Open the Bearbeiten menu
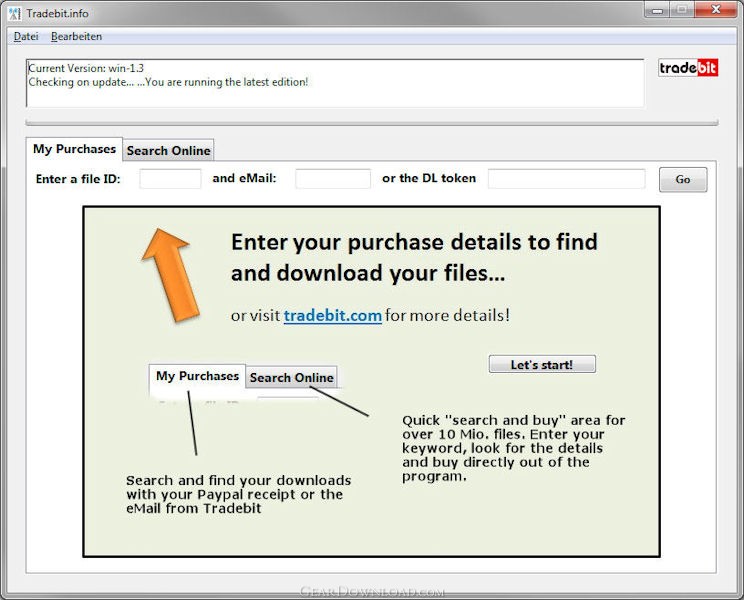 point(76,37)
